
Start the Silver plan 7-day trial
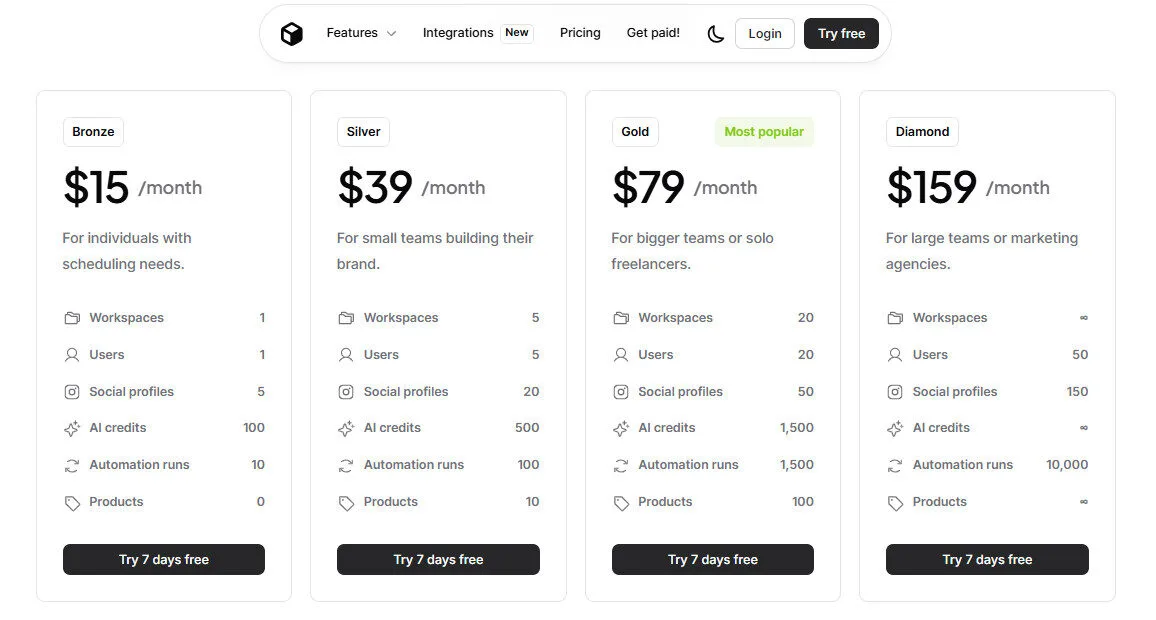[438, 560]
